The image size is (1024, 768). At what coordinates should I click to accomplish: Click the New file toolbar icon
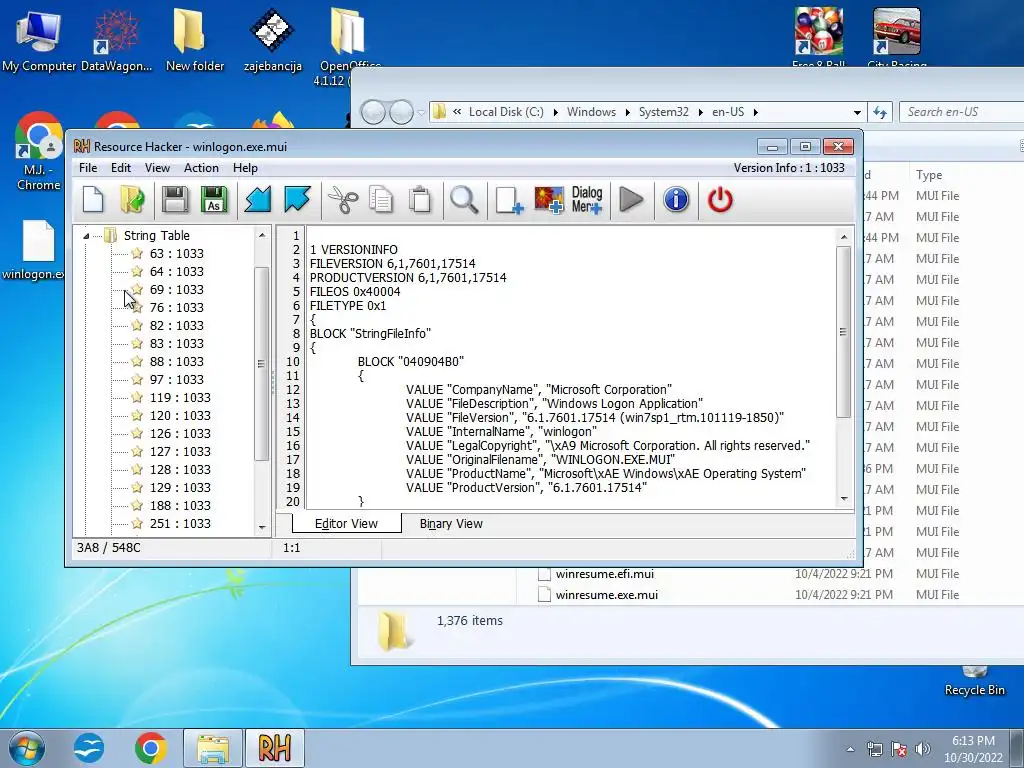click(93, 199)
